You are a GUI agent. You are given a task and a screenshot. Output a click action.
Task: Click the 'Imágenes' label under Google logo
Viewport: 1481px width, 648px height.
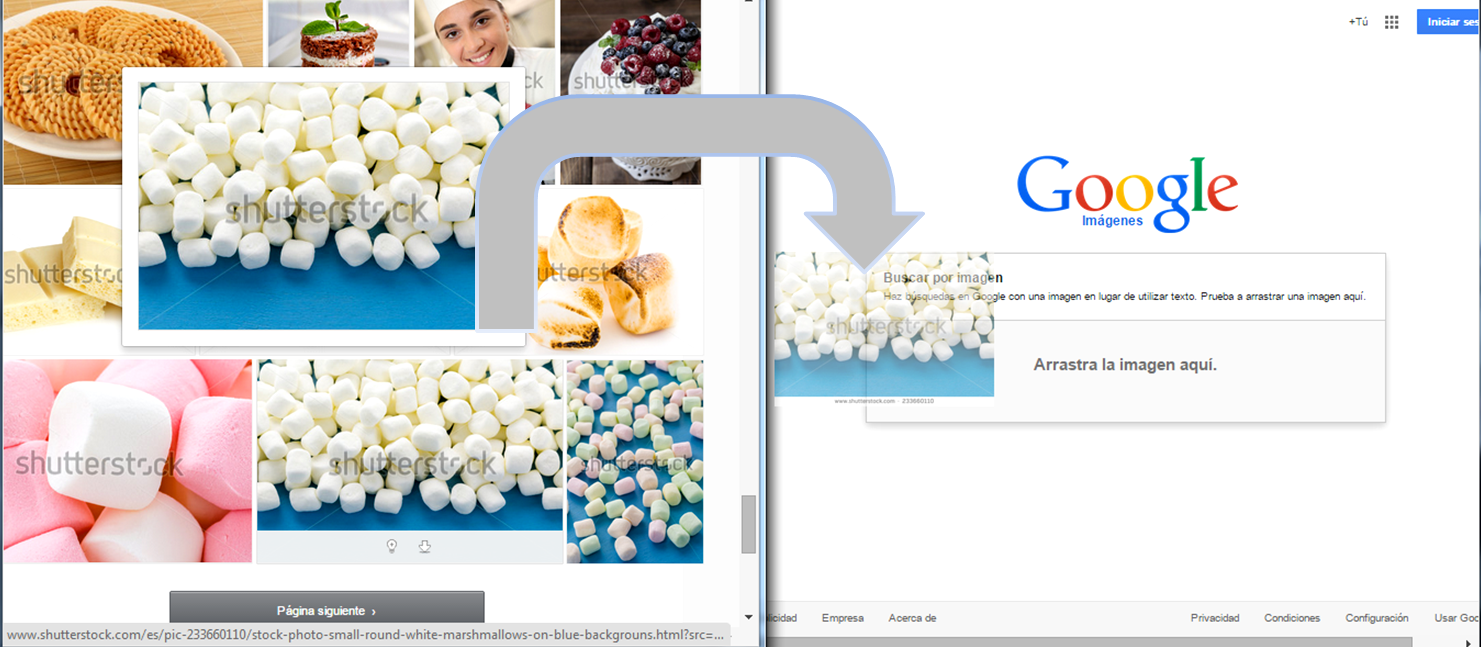(1112, 221)
